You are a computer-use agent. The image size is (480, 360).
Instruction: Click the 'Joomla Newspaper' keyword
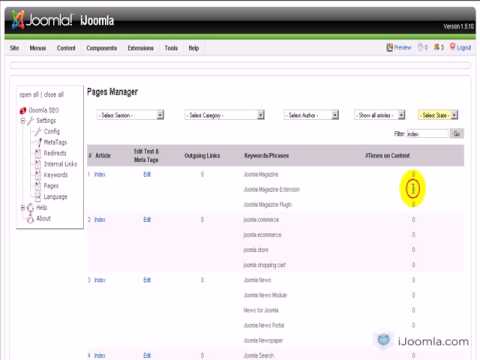263,341
